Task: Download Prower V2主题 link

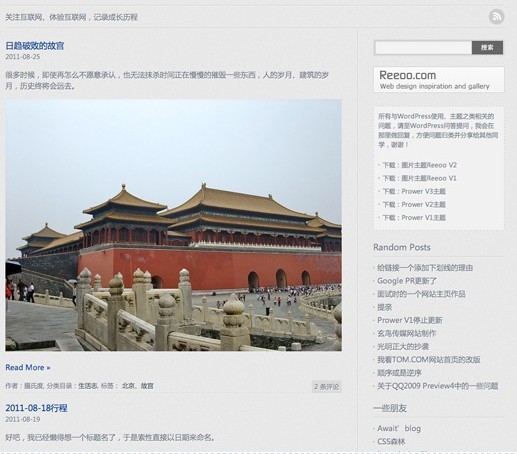Action: [x=414, y=204]
